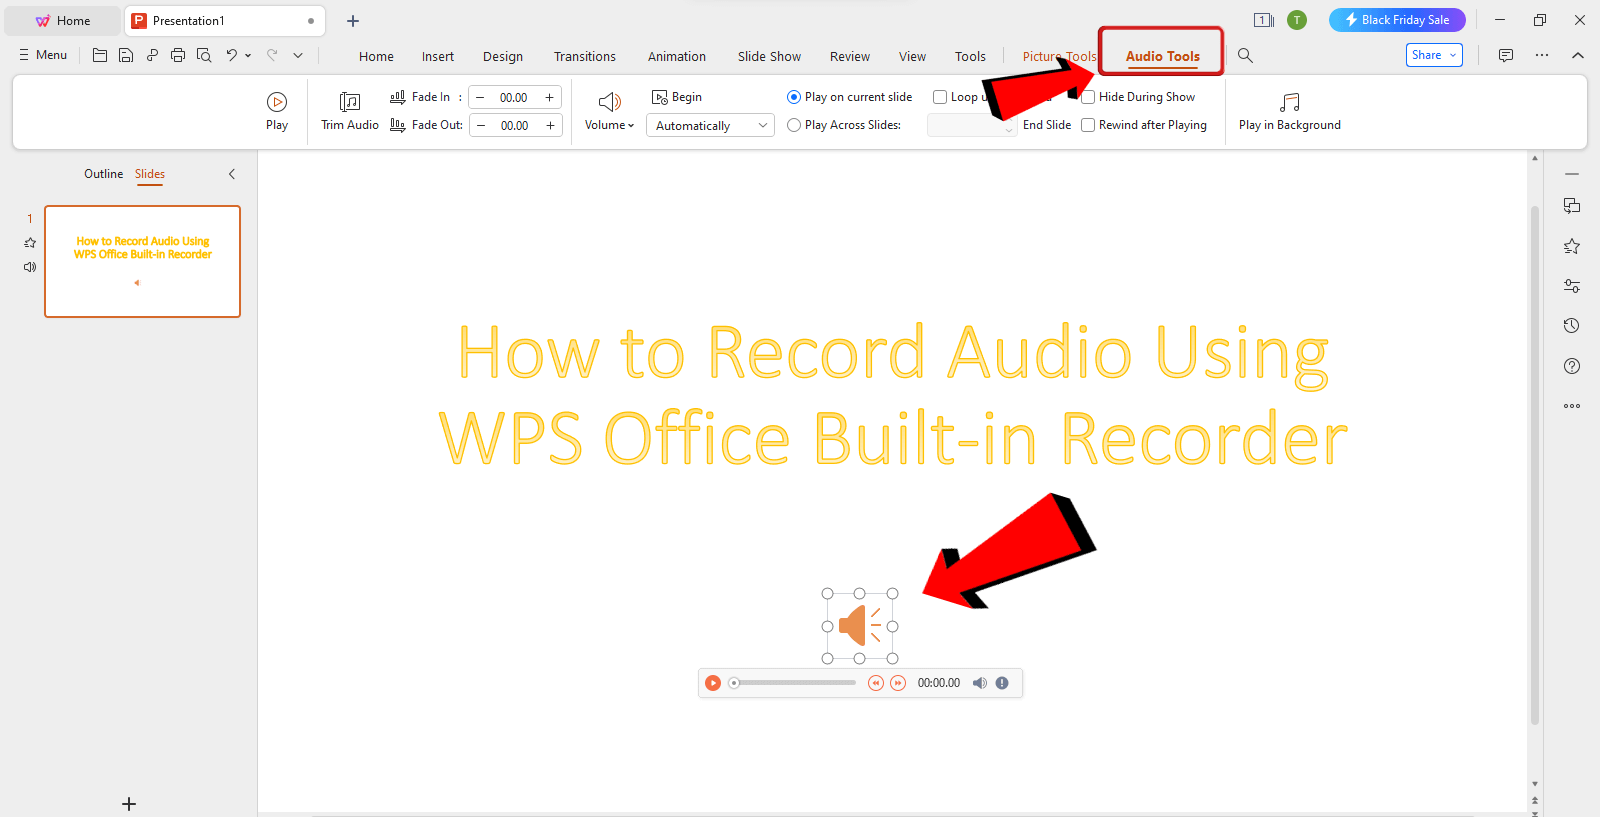Open the Menu hamburger button
This screenshot has width=1600, height=817.
tap(43, 55)
